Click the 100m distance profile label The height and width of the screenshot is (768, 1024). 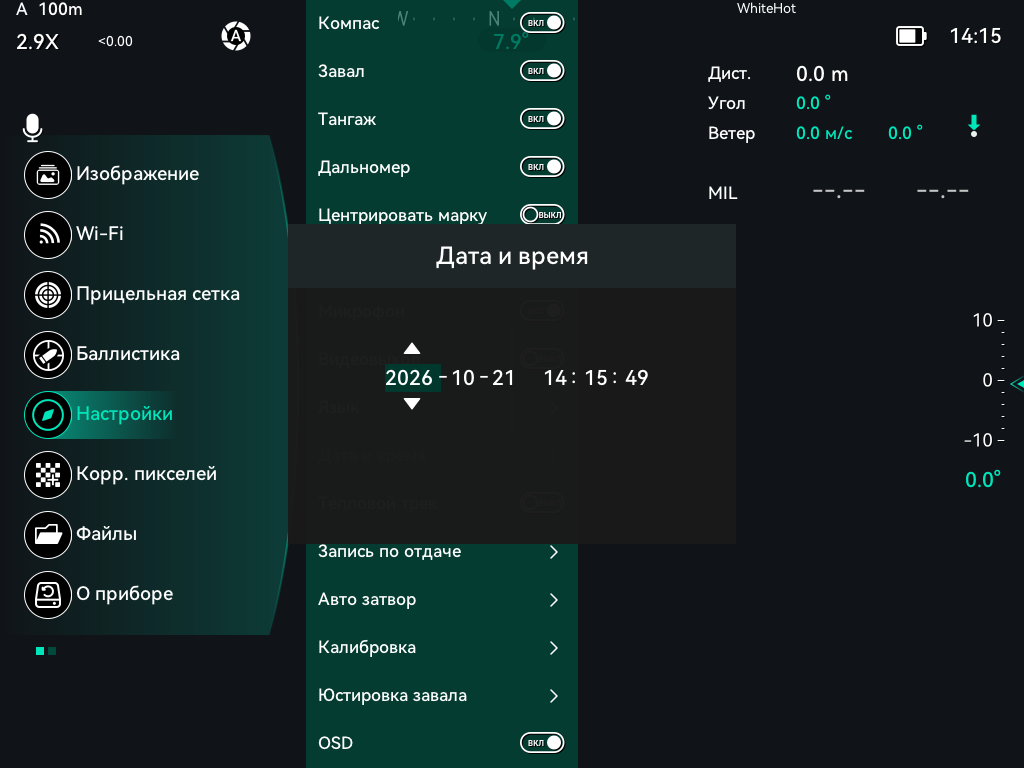pos(60,9)
